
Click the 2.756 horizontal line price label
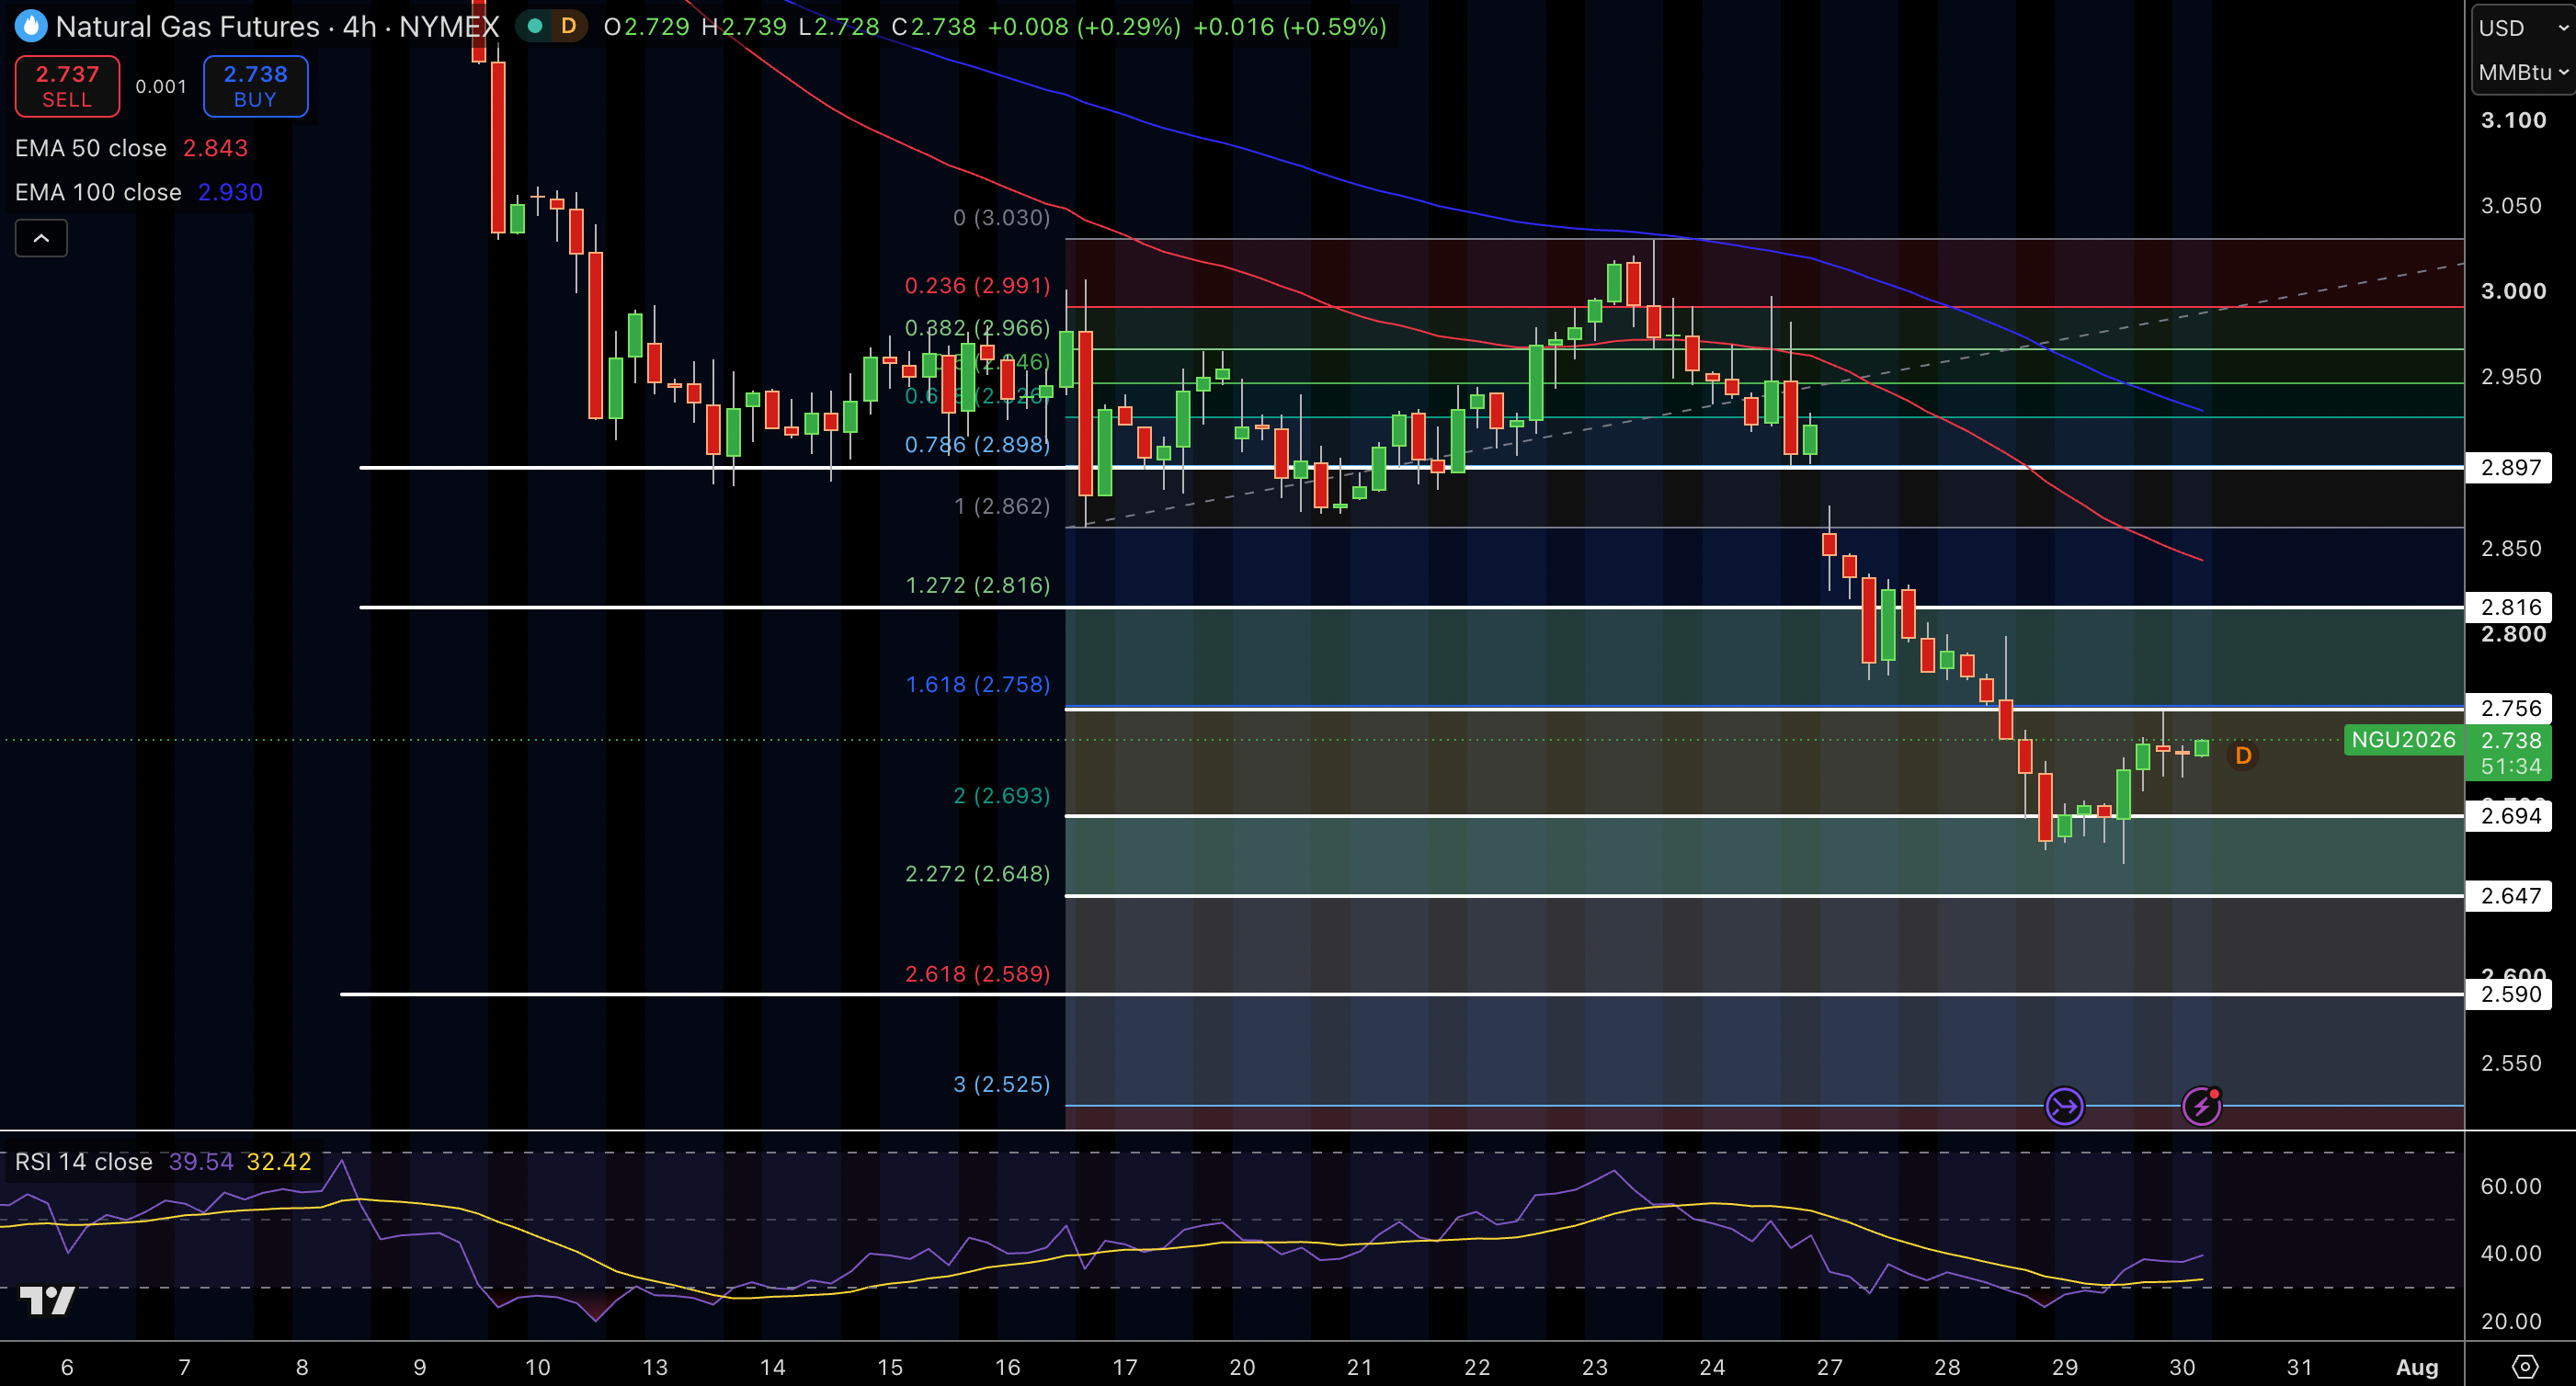(x=2510, y=708)
